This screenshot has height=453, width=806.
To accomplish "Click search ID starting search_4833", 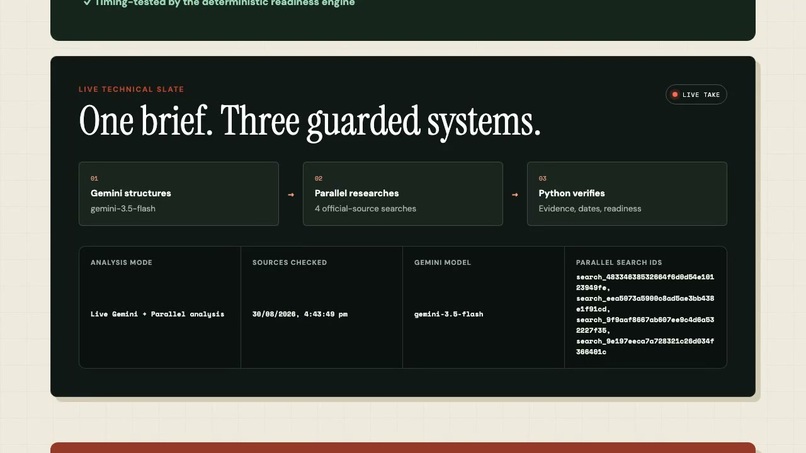I will [645, 282].
